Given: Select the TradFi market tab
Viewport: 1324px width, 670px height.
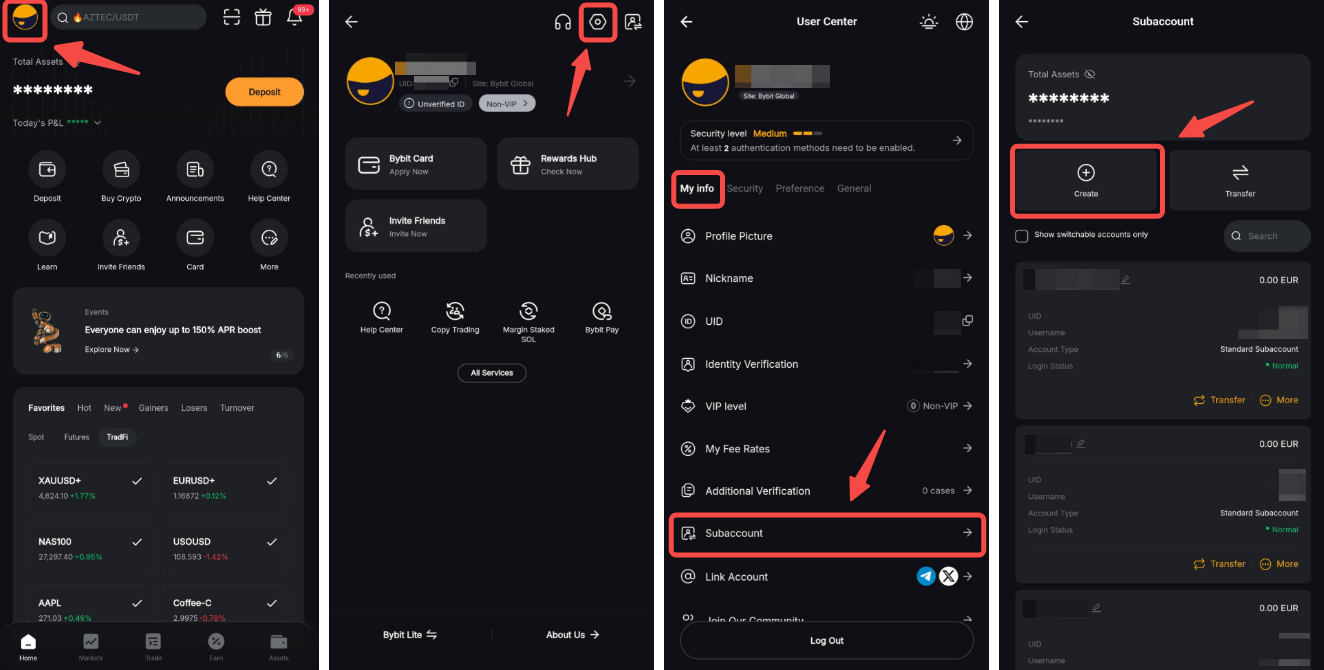Looking at the screenshot, I should click(x=117, y=437).
